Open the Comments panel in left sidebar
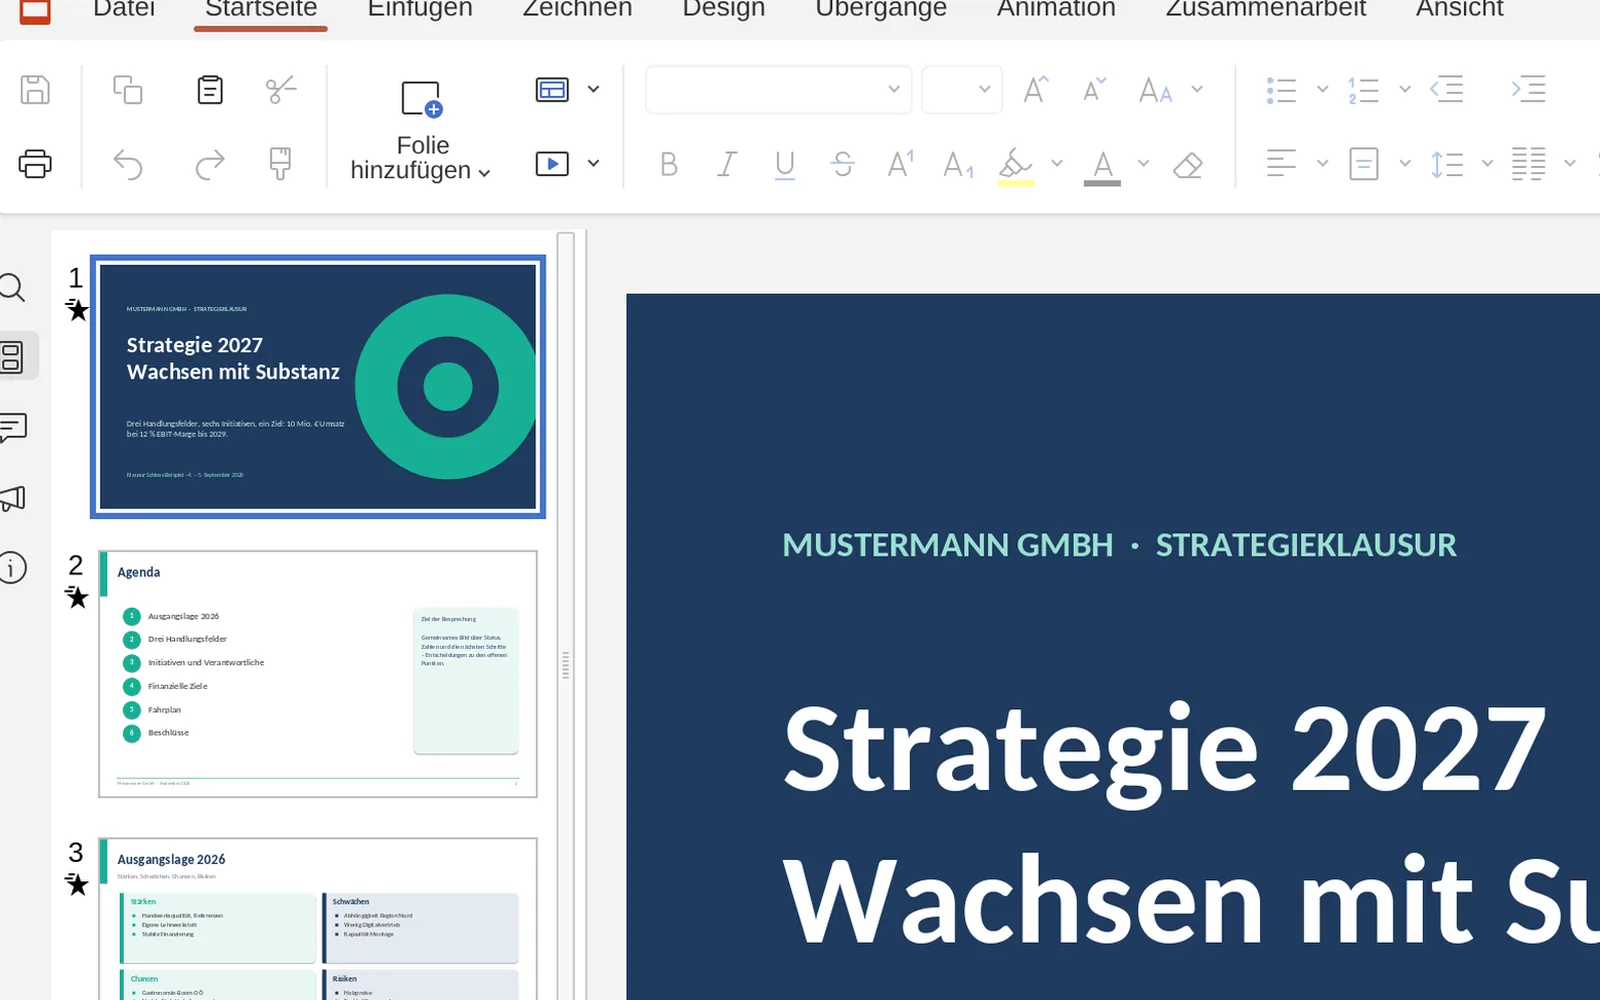Viewport: 1600px width, 1000px height. [x=13, y=427]
